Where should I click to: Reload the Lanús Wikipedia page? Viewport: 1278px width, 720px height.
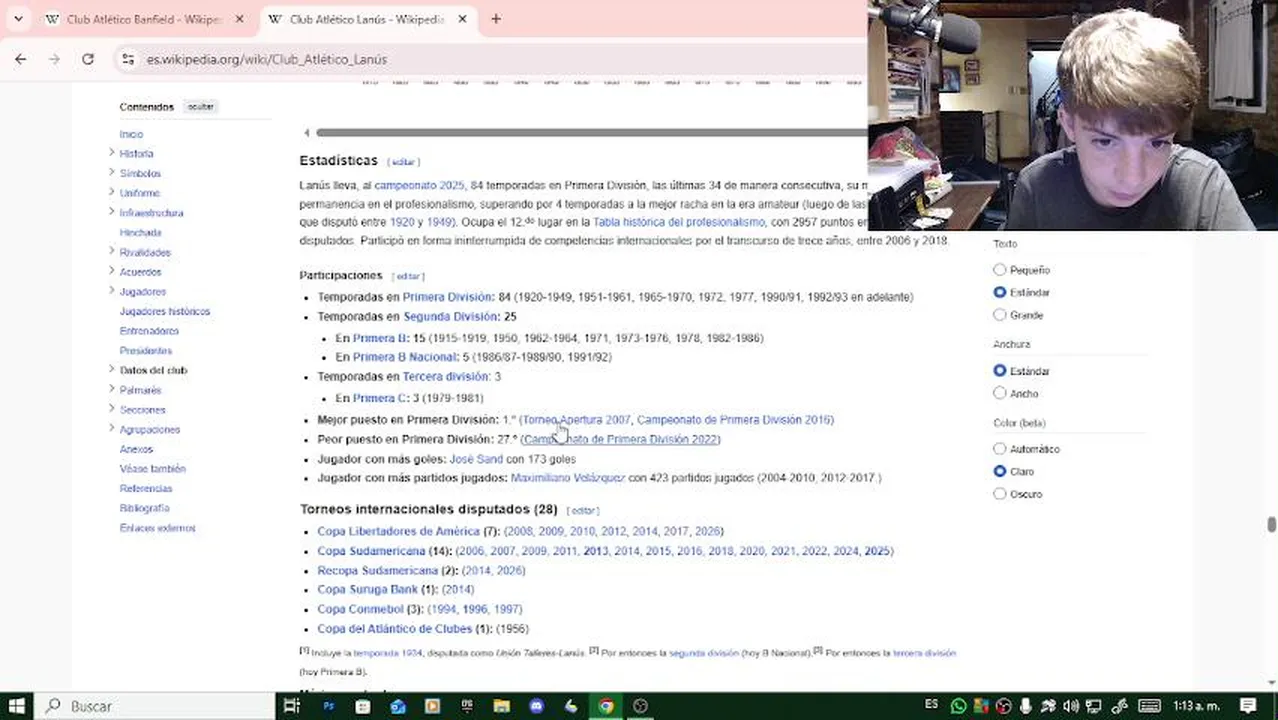[88, 59]
